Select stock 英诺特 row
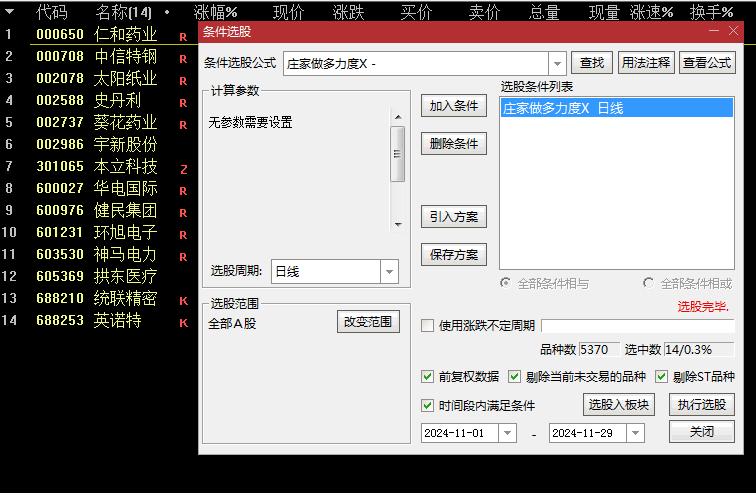Viewport: 756px width, 493px height. pos(99,320)
